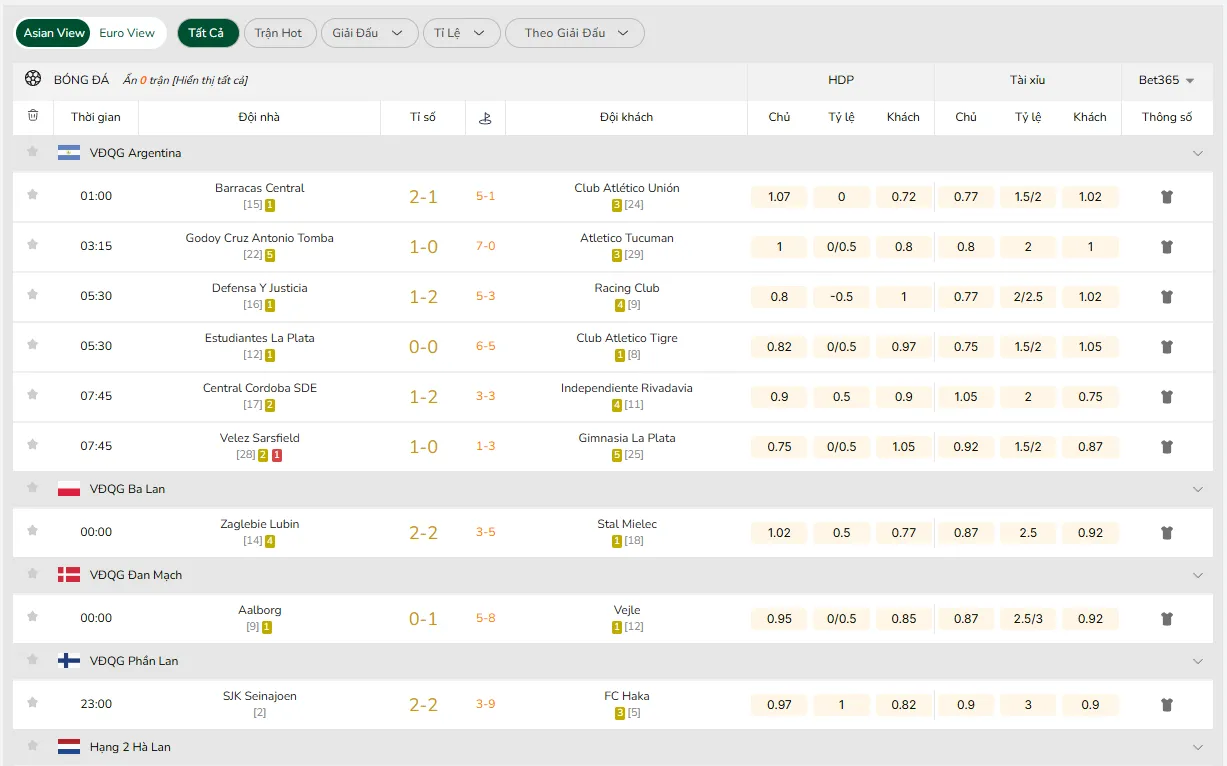Open Stal Mielec team link
Screen dimensions: 1227x766
pos(627,524)
